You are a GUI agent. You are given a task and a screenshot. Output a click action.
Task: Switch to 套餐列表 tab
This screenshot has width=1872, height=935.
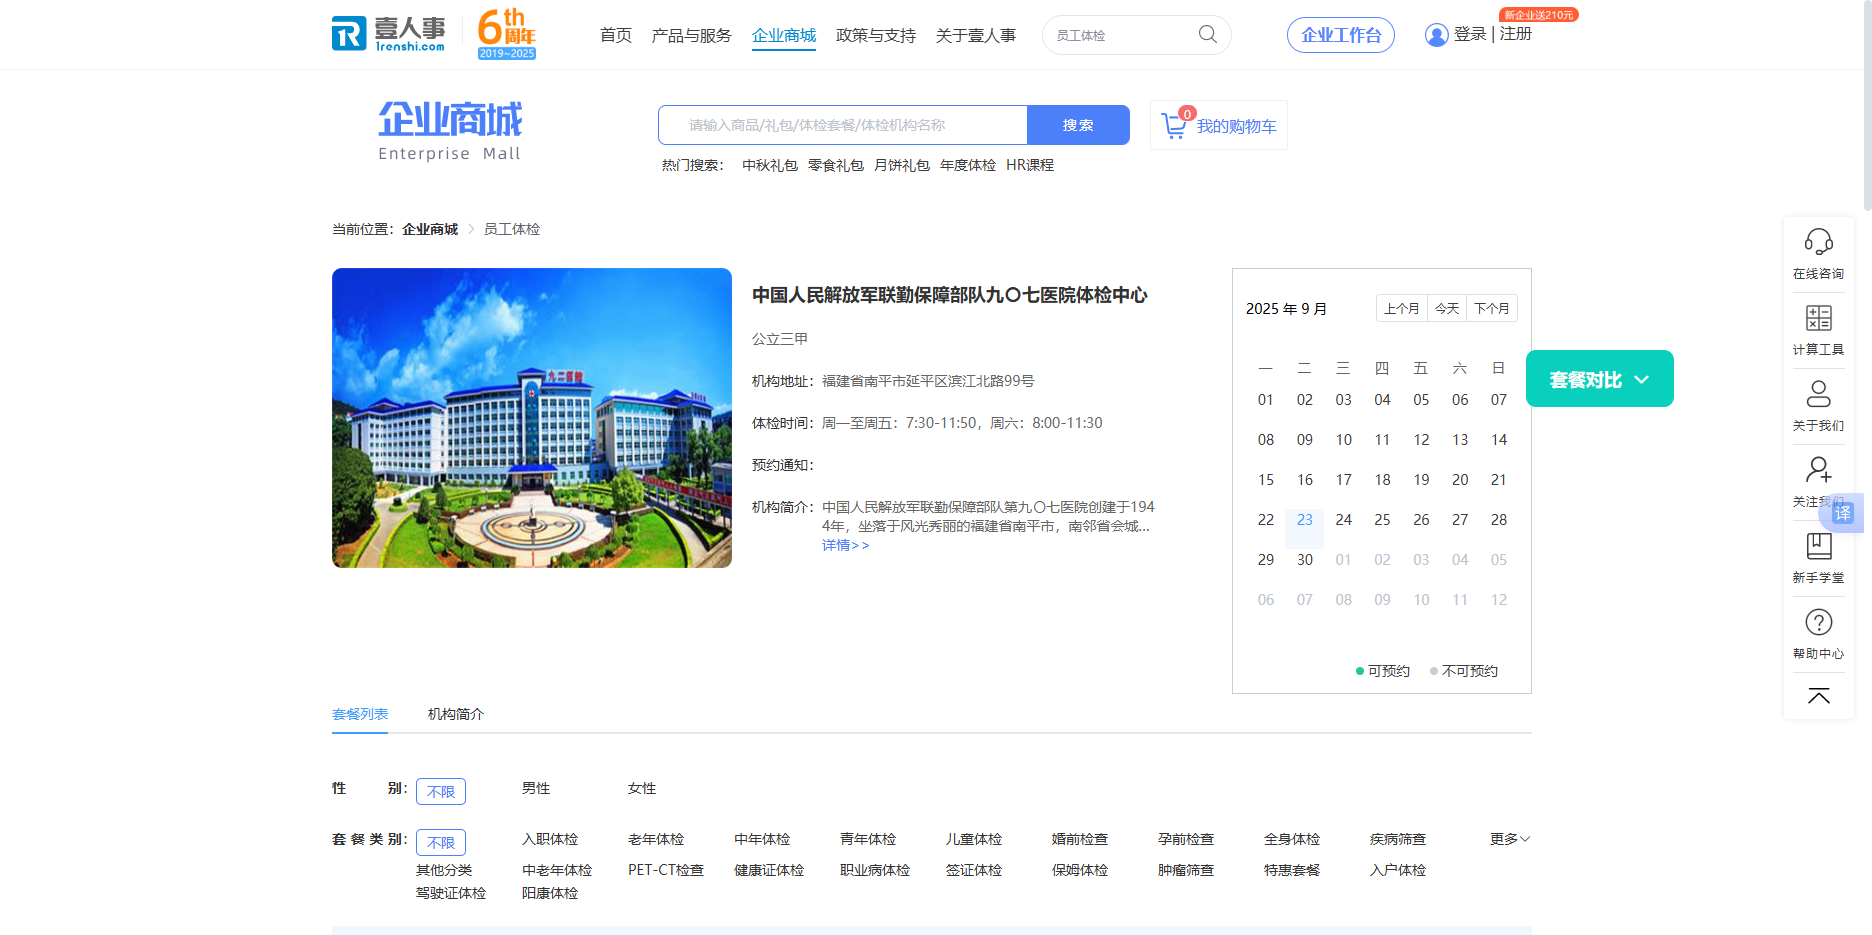(360, 714)
